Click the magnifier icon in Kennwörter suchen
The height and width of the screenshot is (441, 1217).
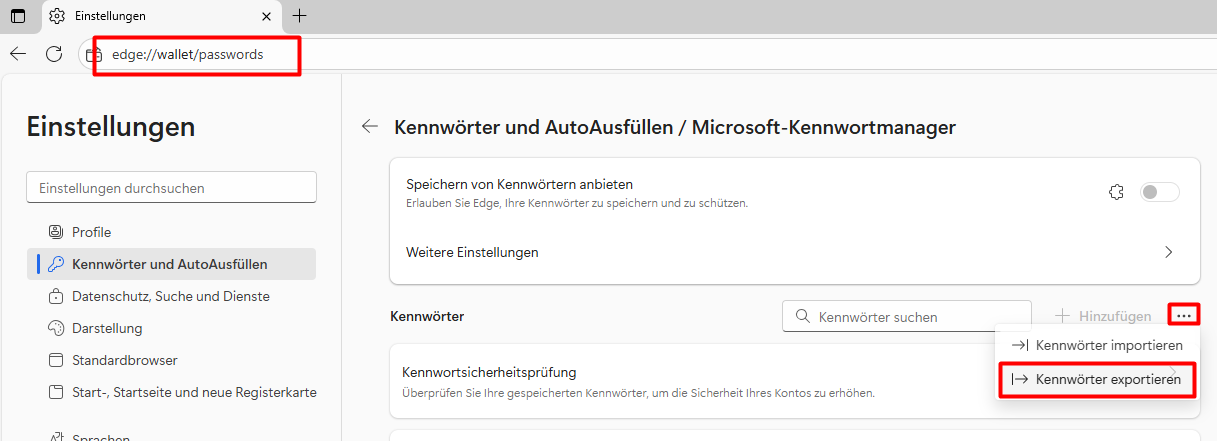802,317
